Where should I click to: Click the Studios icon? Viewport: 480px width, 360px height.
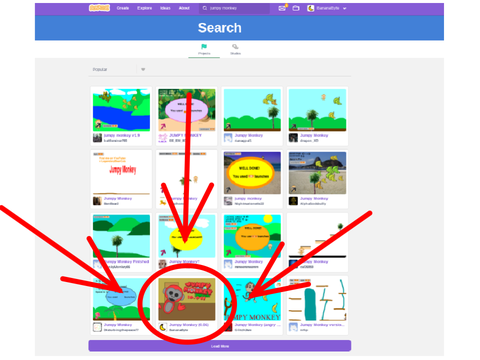(235, 46)
